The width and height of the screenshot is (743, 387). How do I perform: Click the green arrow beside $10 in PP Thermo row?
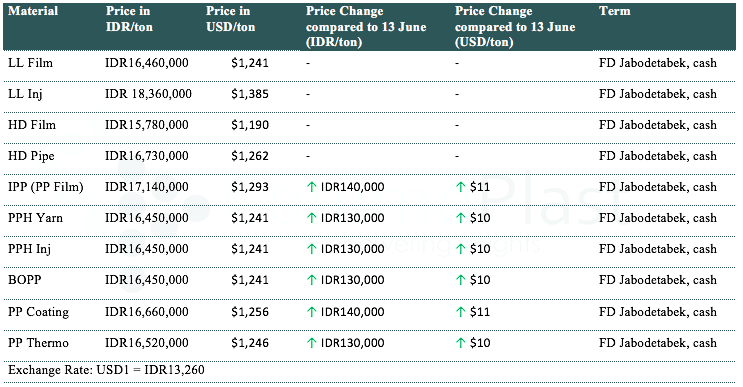[461, 343]
